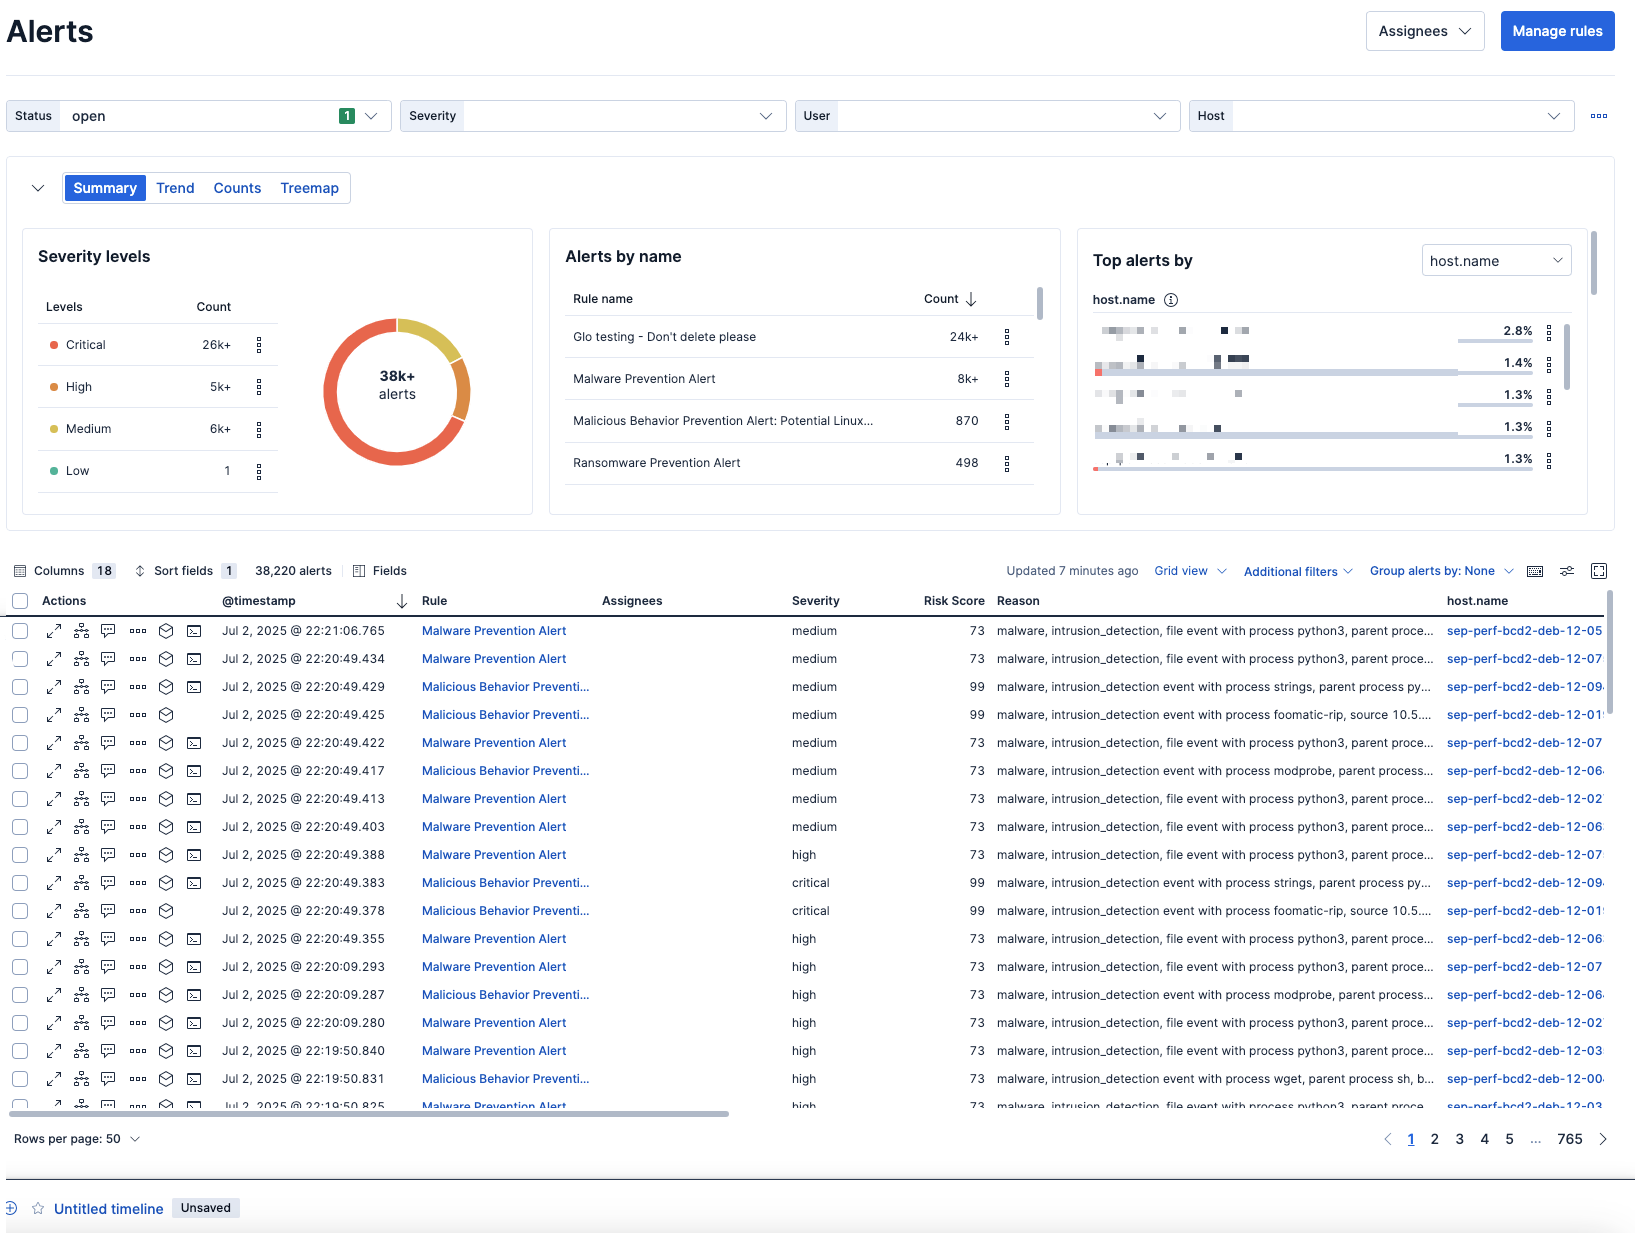Change Top alerts field via host.name dropdown
1635x1233 pixels.
point(1496,260)
